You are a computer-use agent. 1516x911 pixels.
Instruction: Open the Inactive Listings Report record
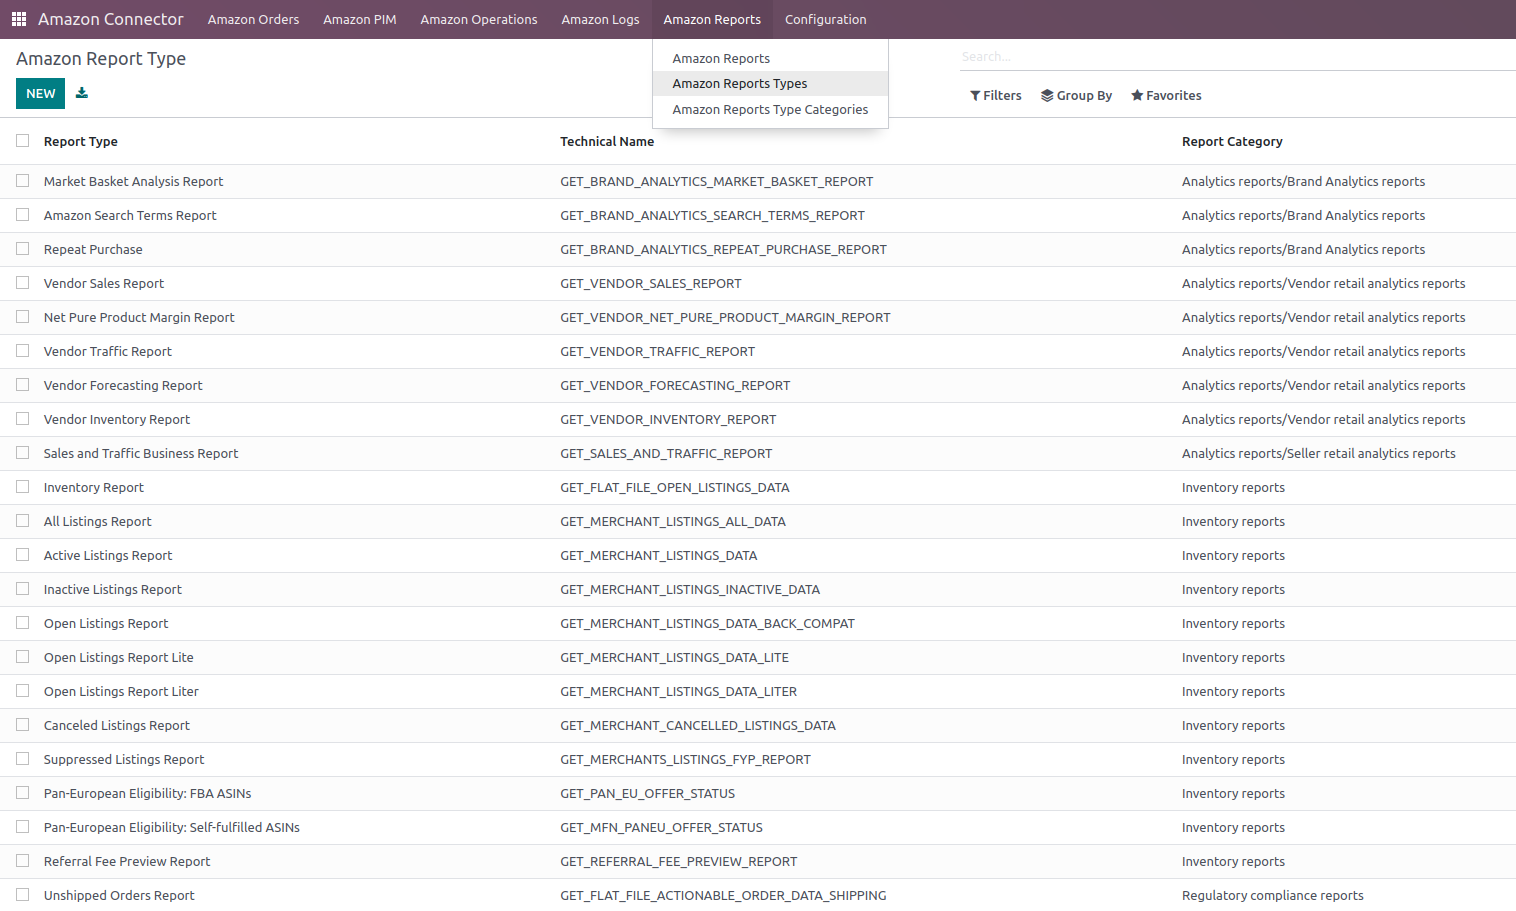tap(113, 590)
